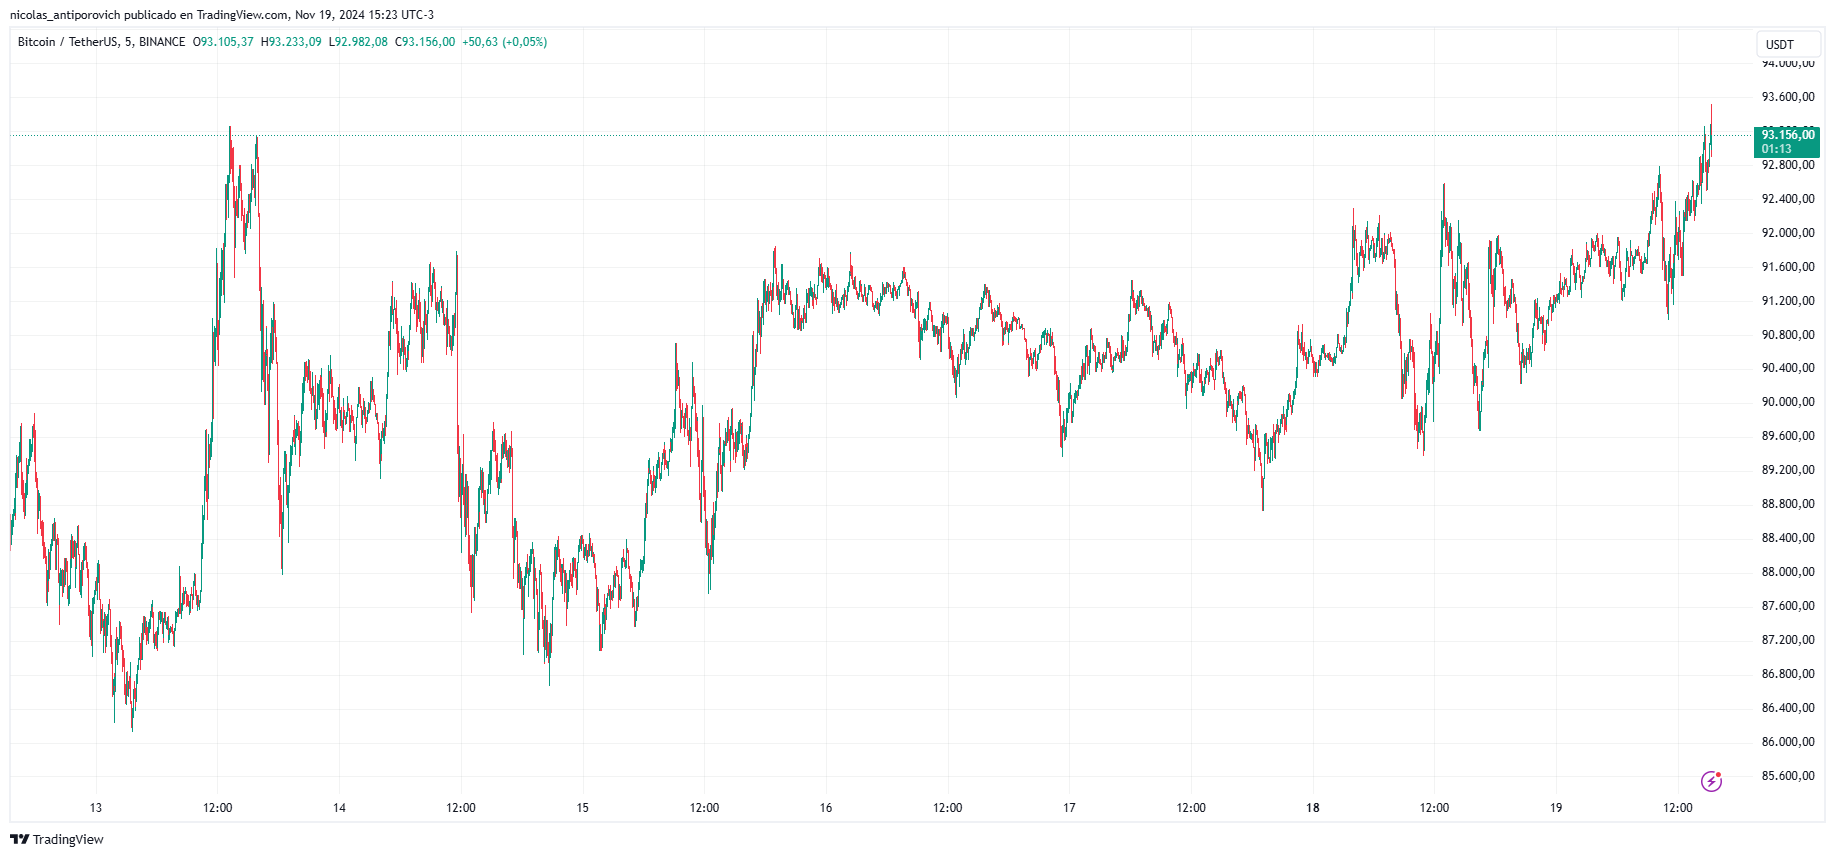Click the 90.000,00 price axis label

[x=1787, y=402]
